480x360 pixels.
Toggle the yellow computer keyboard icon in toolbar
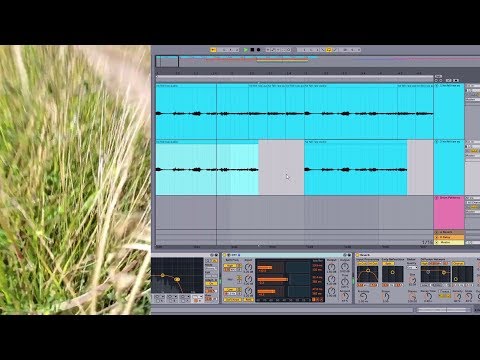tap(329, 50)
